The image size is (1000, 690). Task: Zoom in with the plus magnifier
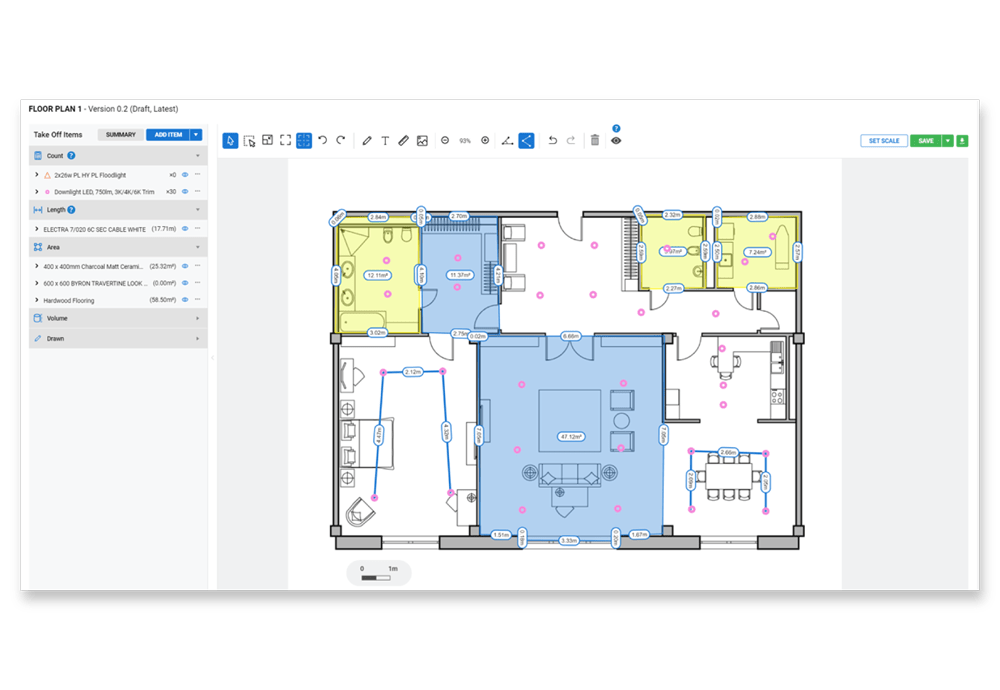485,140
